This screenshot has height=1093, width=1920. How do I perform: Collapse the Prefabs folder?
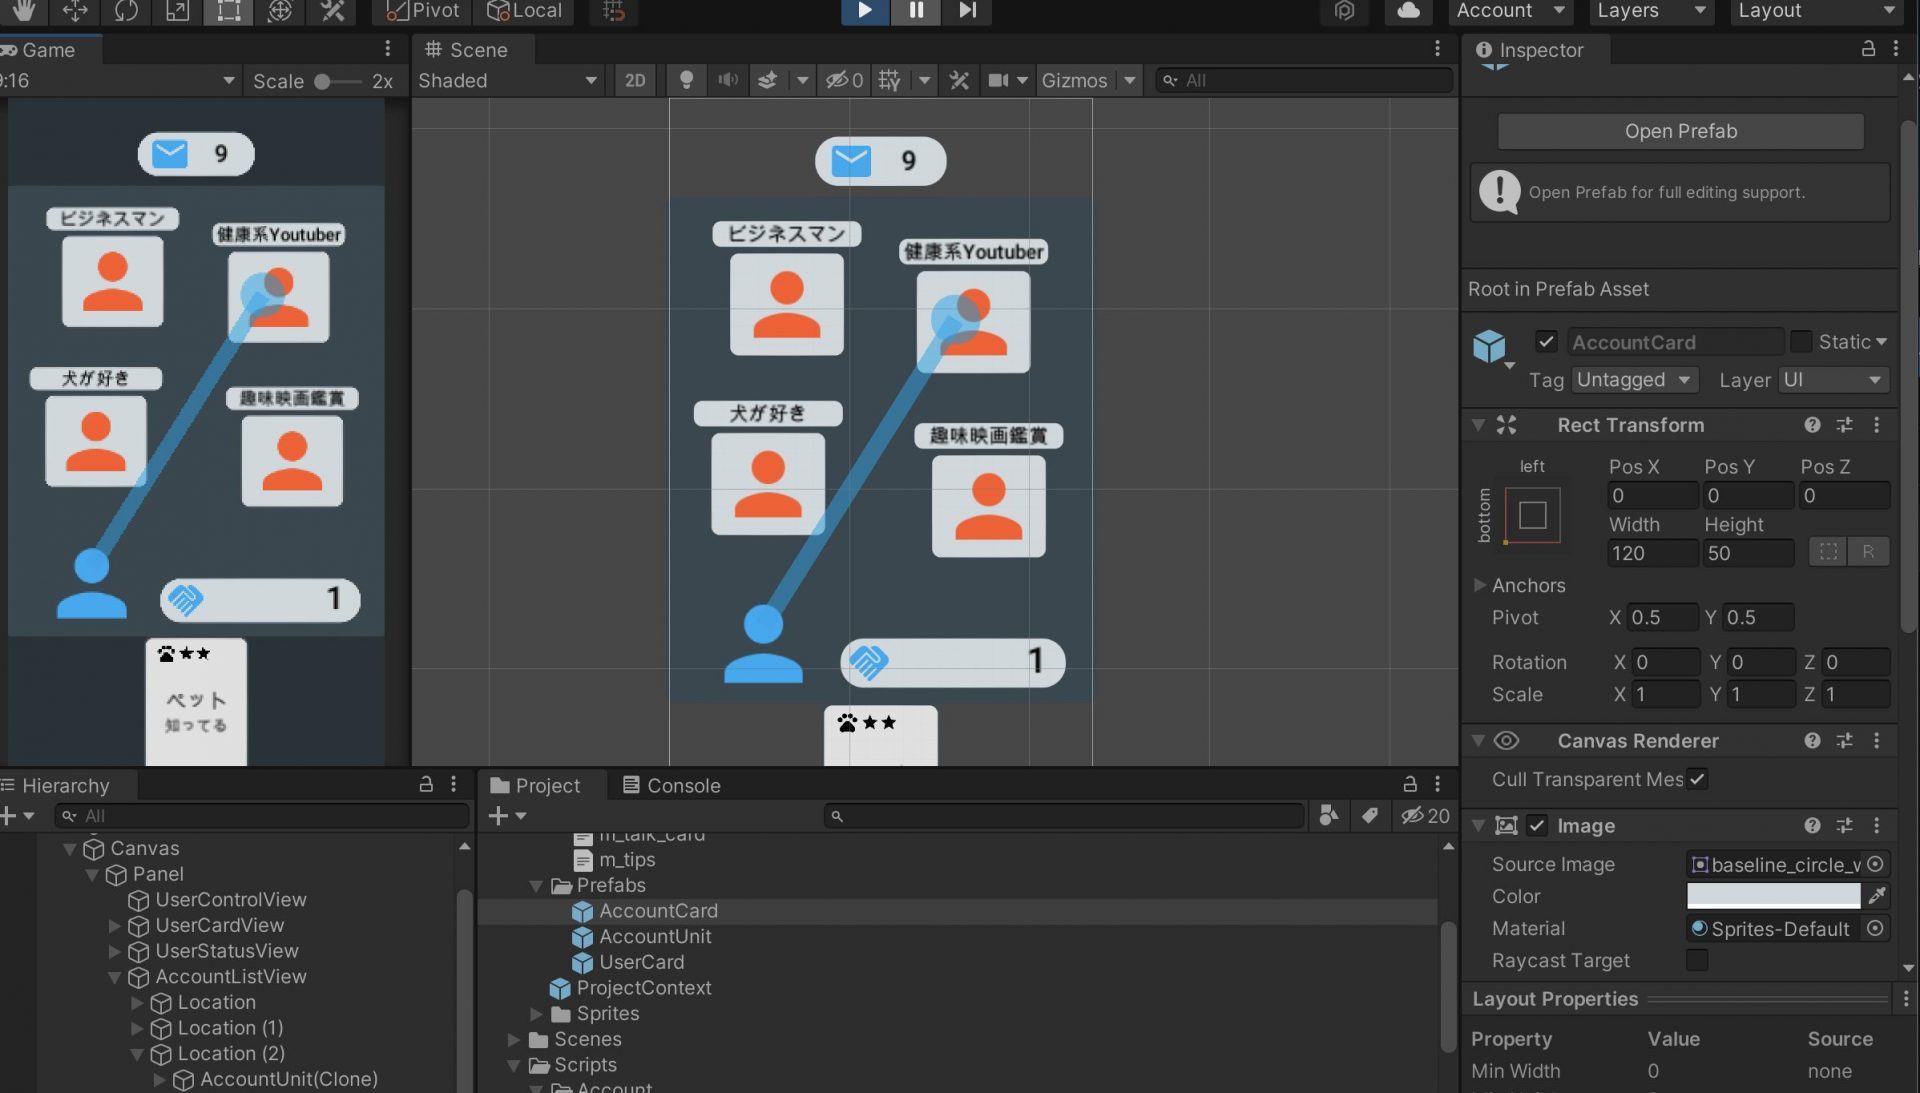point(536,886)
